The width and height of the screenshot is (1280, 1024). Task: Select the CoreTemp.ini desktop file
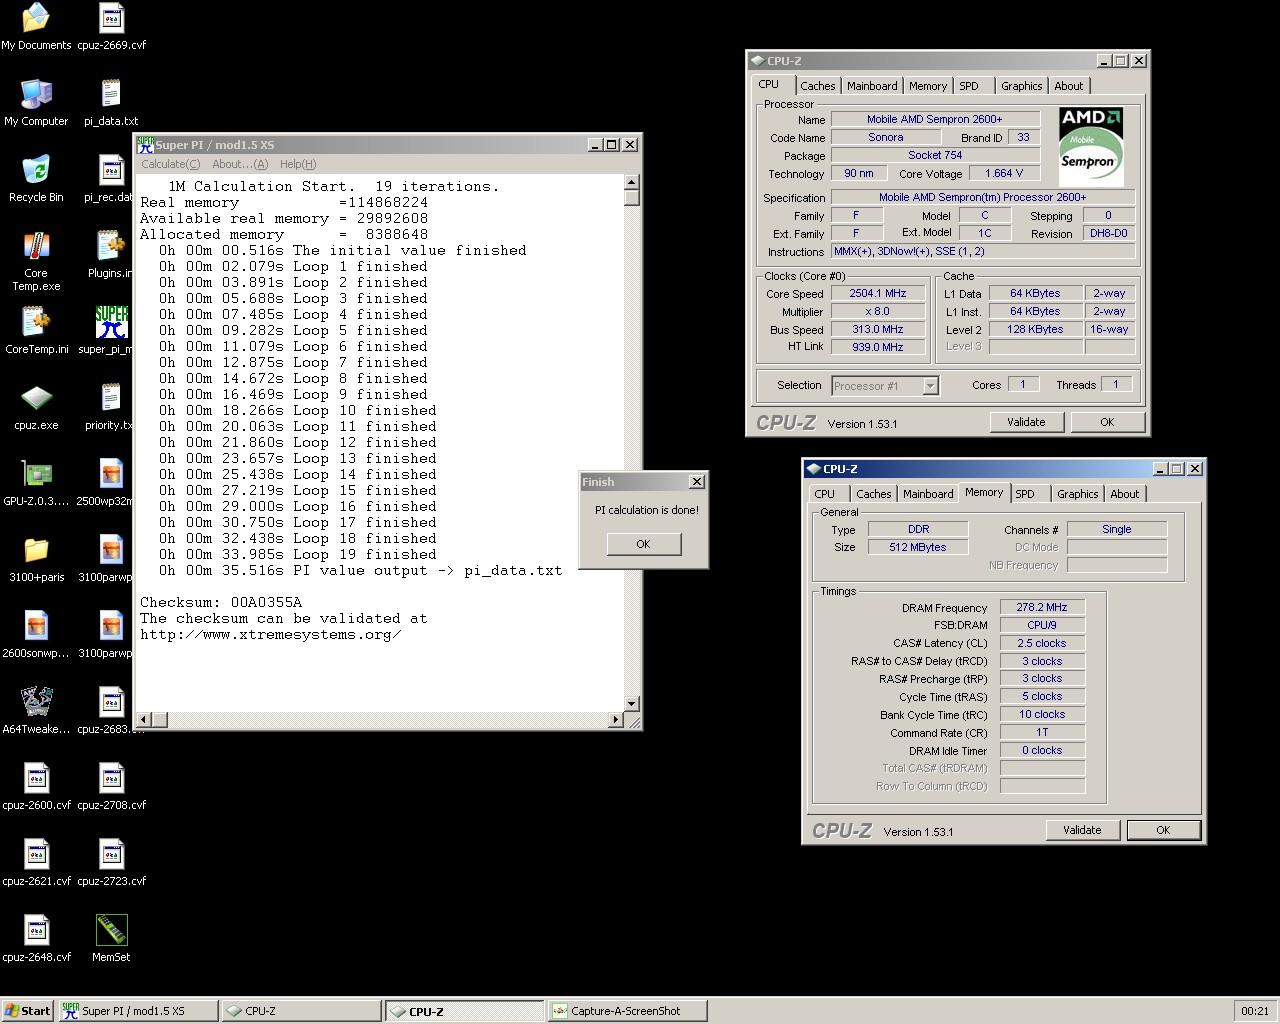pos(36,331)
